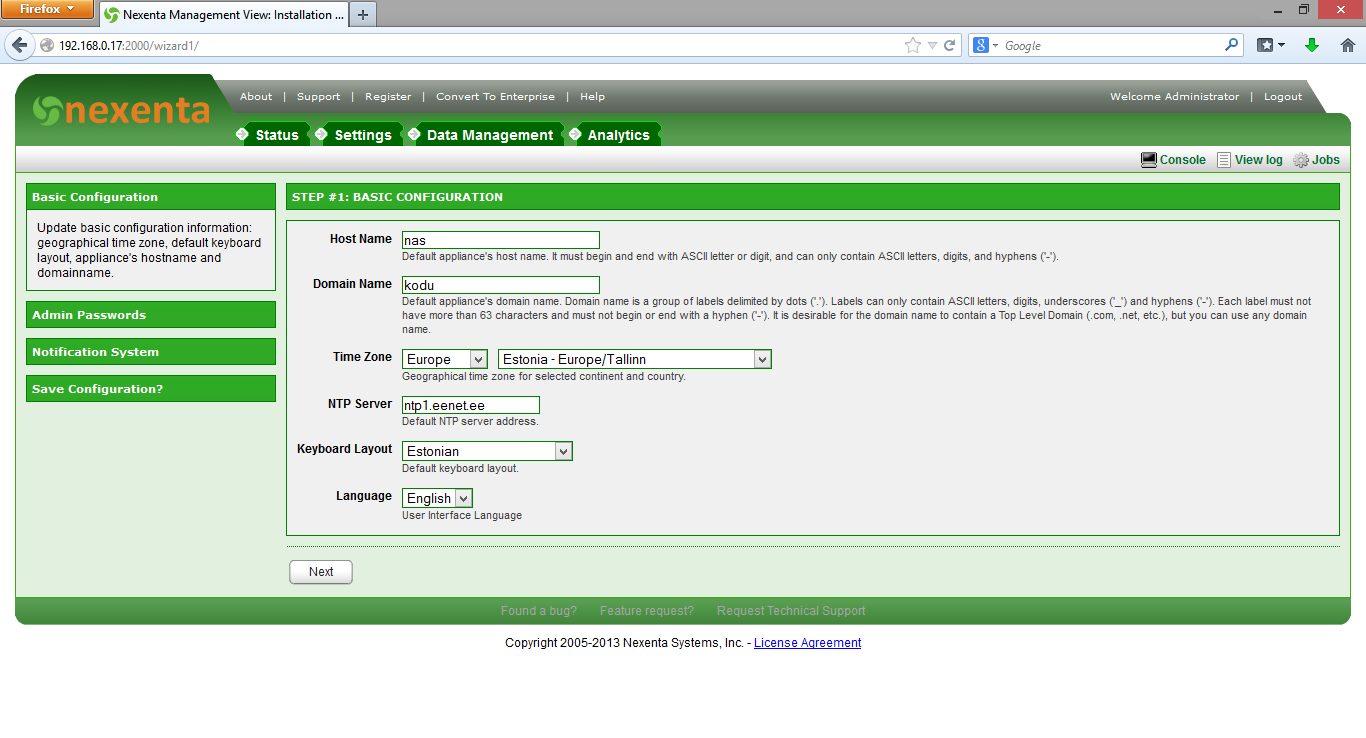Image resolution: width=1366 pixels, height=738 pixels.
Task: Click the Firefox back arrow button
Action: click(x=20, y=45)
